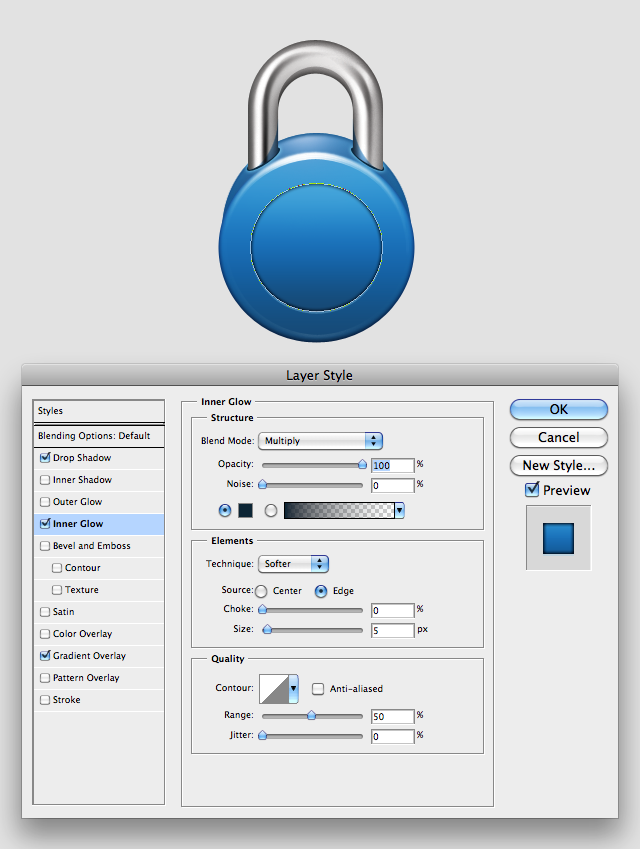Enable the Inner Shadow checkbox
Viewport: 640px width, 849px height.
point(45,480)
